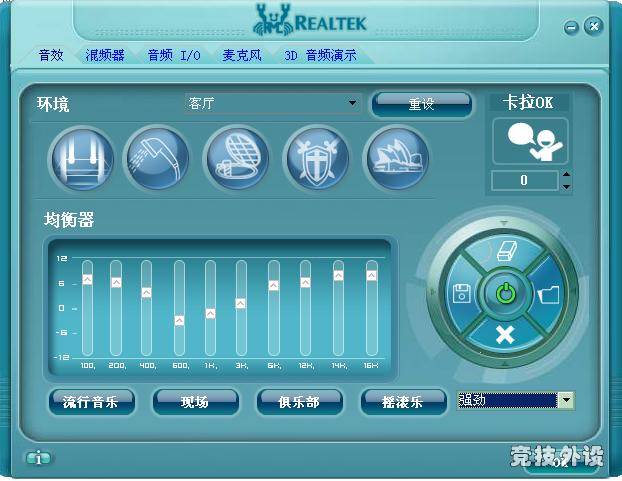Click the 12K equalizer slider handle
Viewport: 622px width, 481px height.
[305, 282]
